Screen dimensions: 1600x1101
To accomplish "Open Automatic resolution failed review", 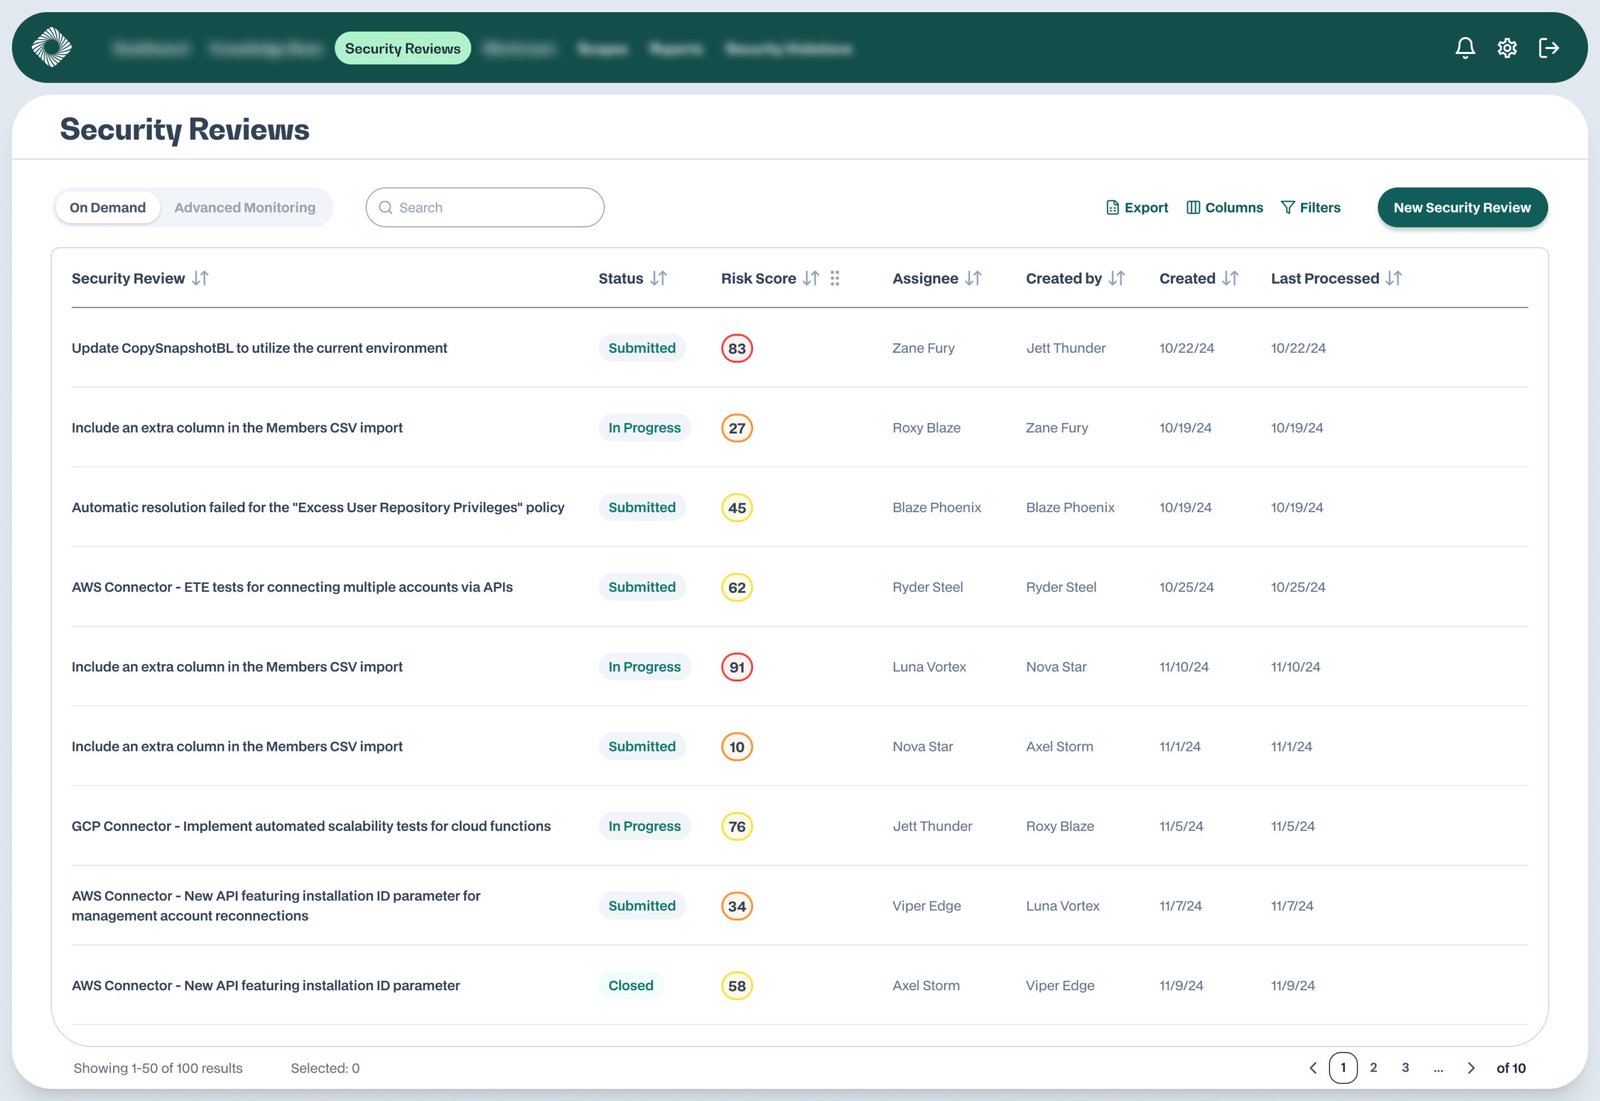I will 318,508.
